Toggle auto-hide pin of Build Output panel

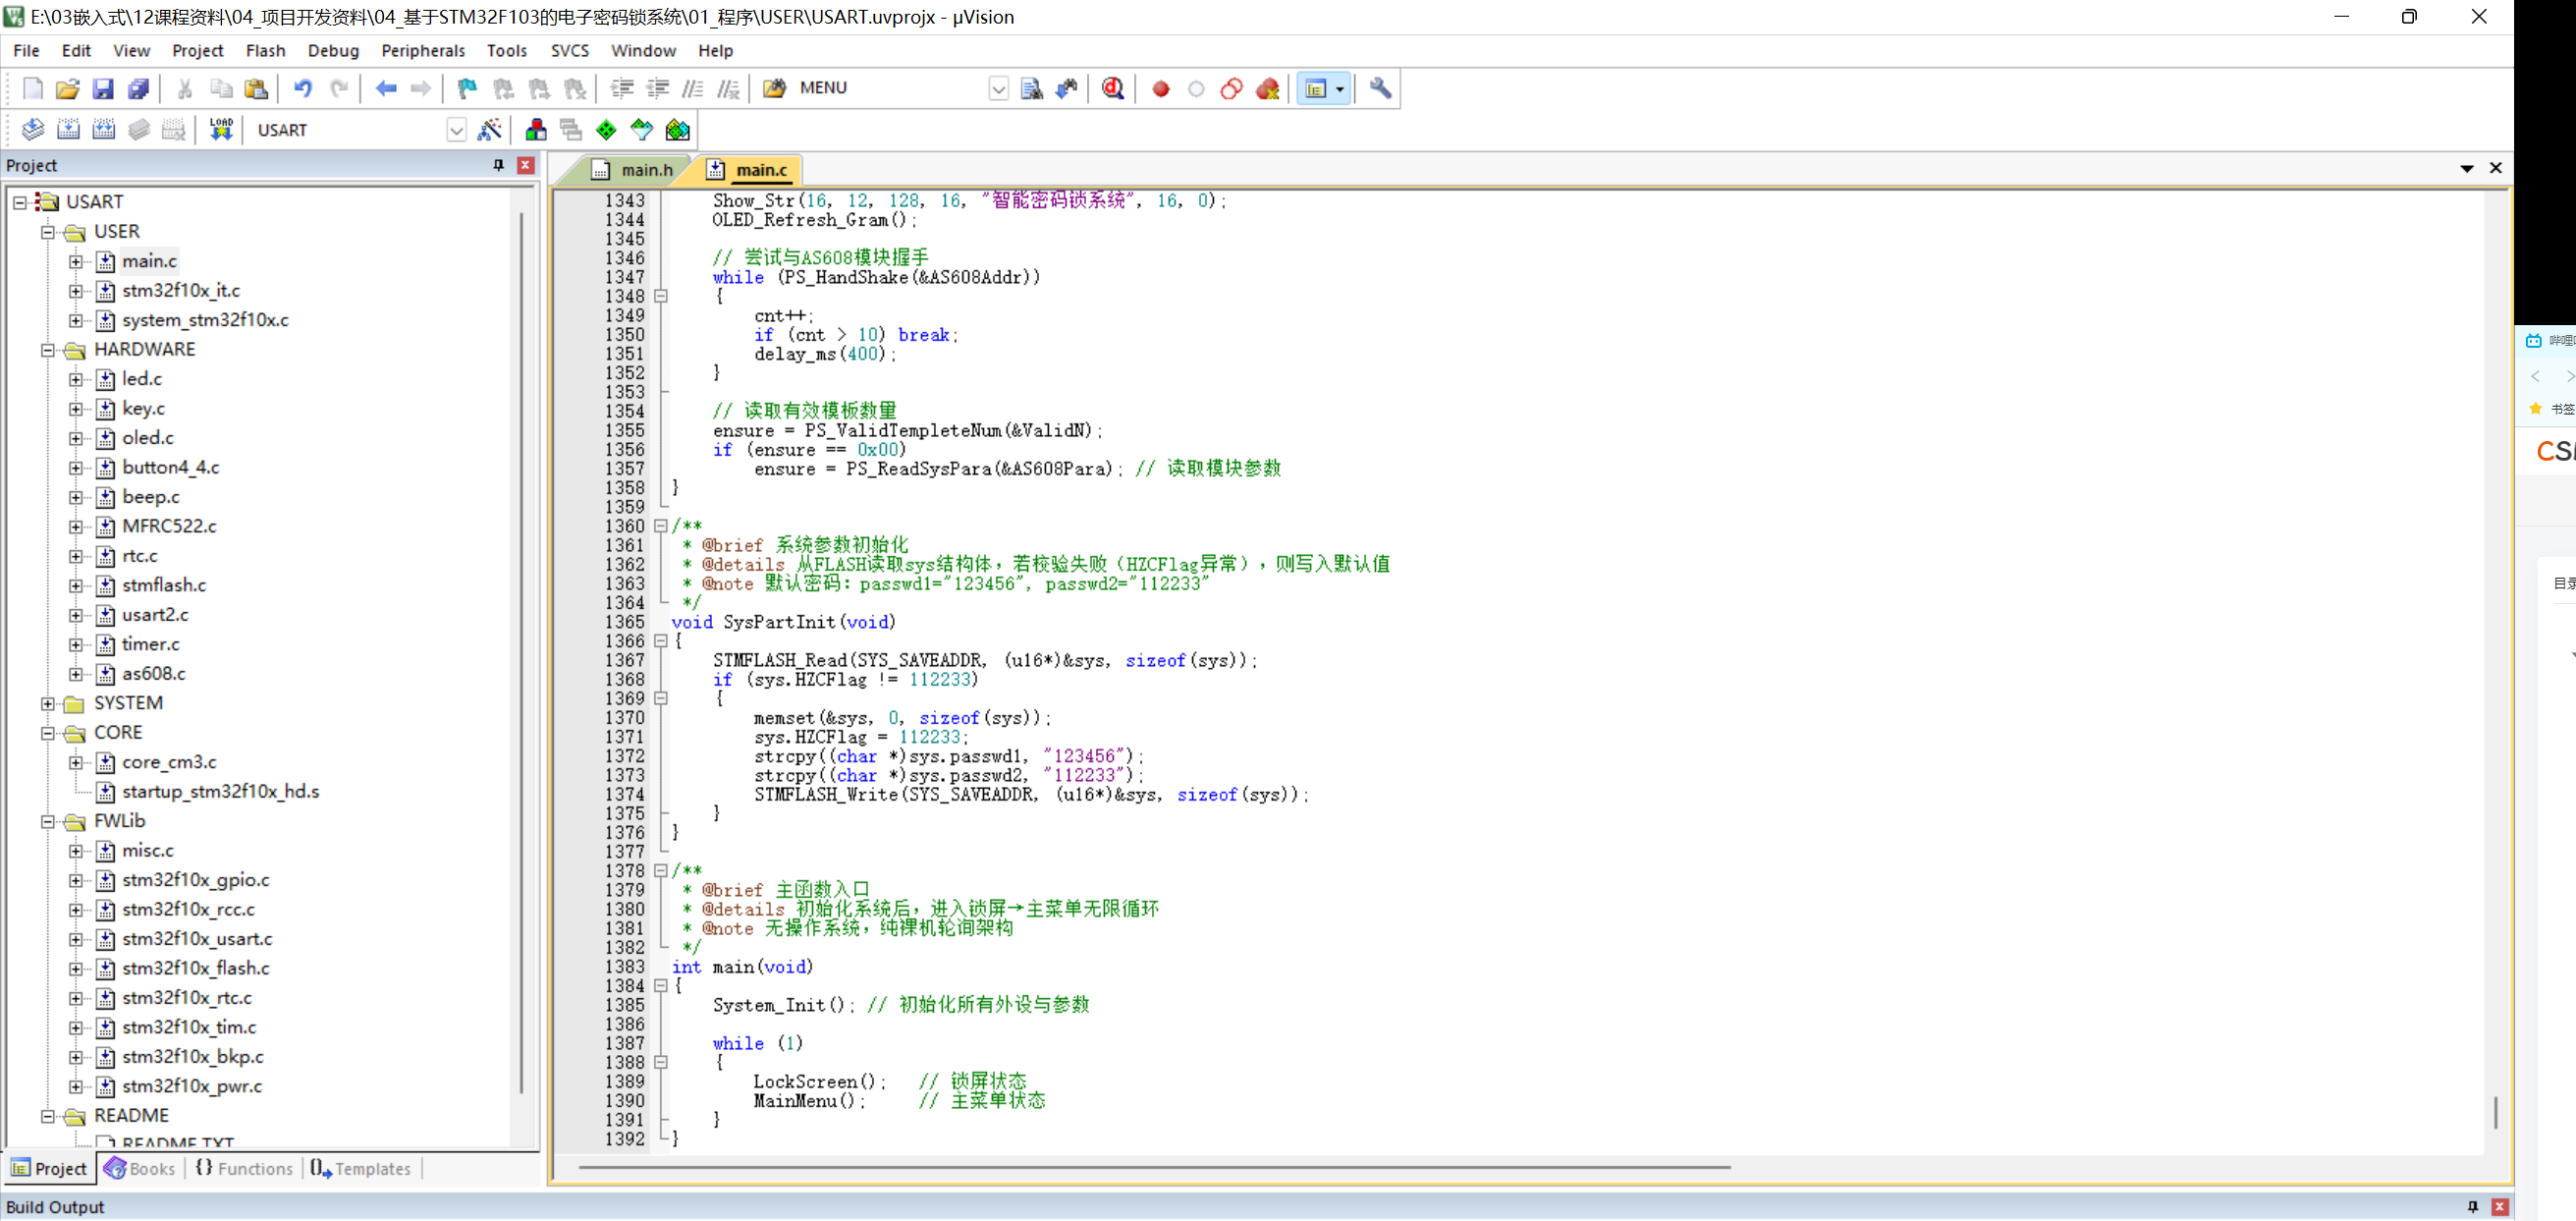point(2472,1207)
